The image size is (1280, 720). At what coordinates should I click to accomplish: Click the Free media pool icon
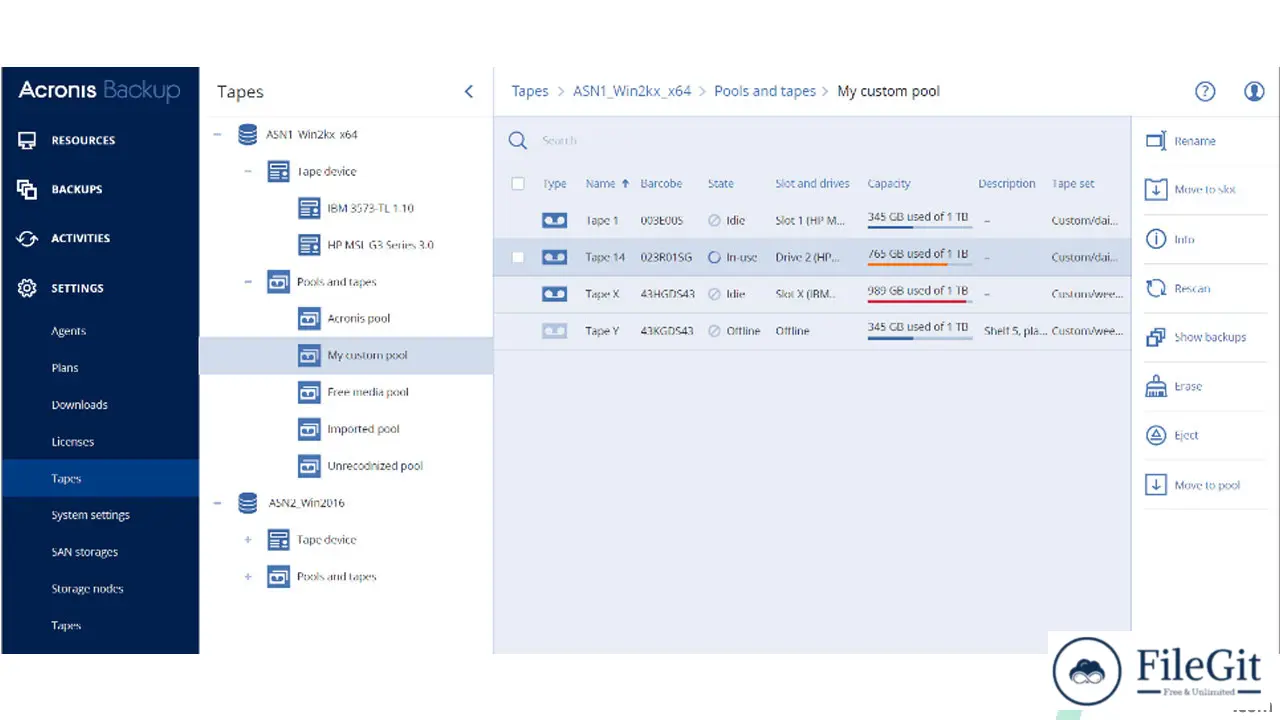pos(309,392)
